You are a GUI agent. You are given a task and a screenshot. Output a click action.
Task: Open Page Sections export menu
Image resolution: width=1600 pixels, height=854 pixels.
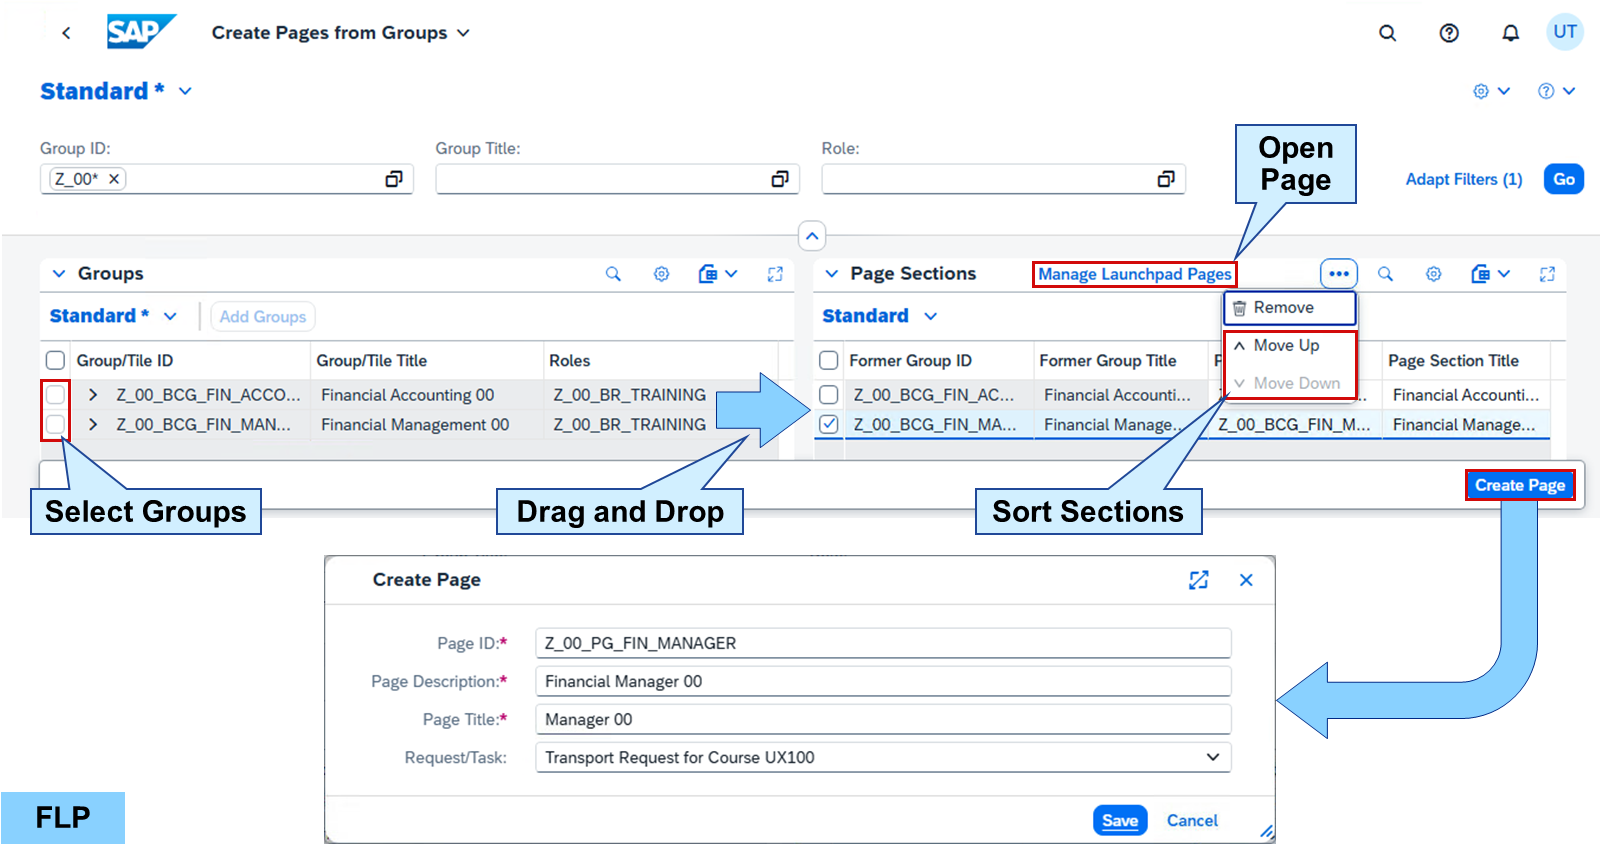click(x=1490, y=274)
